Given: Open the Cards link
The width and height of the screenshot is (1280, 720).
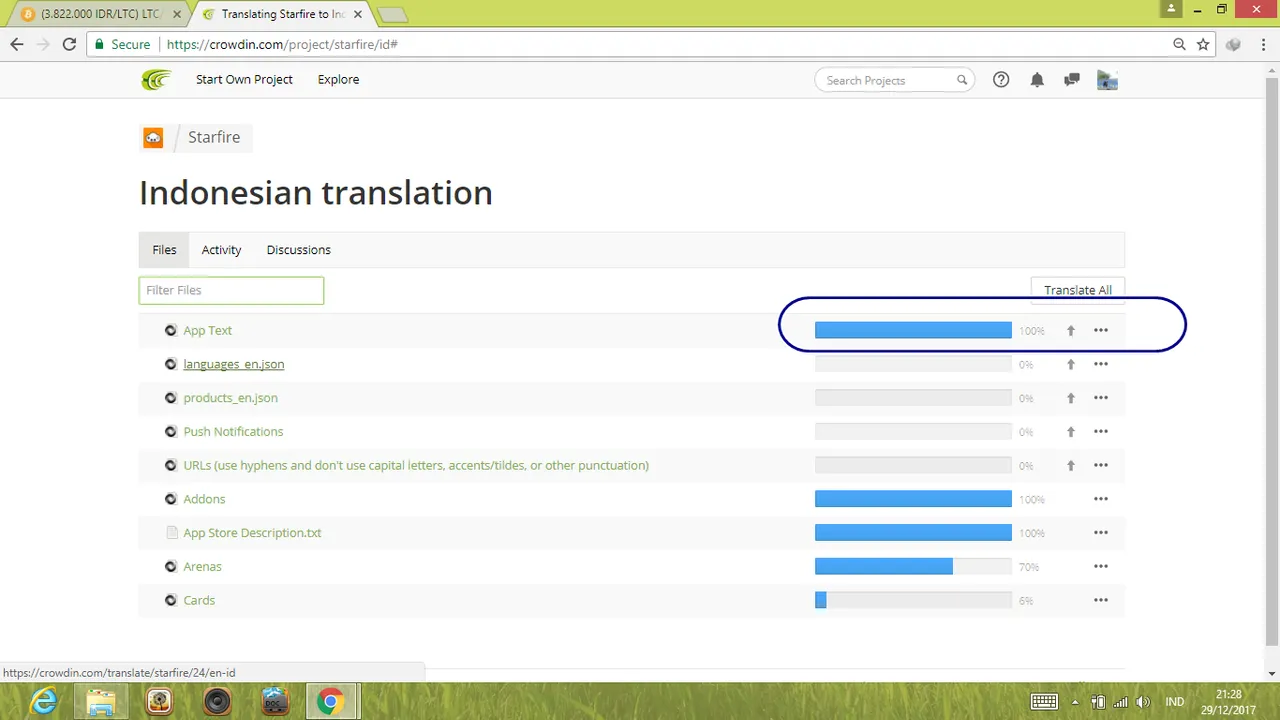Looking at the screenshot, I should coord(199,600).
